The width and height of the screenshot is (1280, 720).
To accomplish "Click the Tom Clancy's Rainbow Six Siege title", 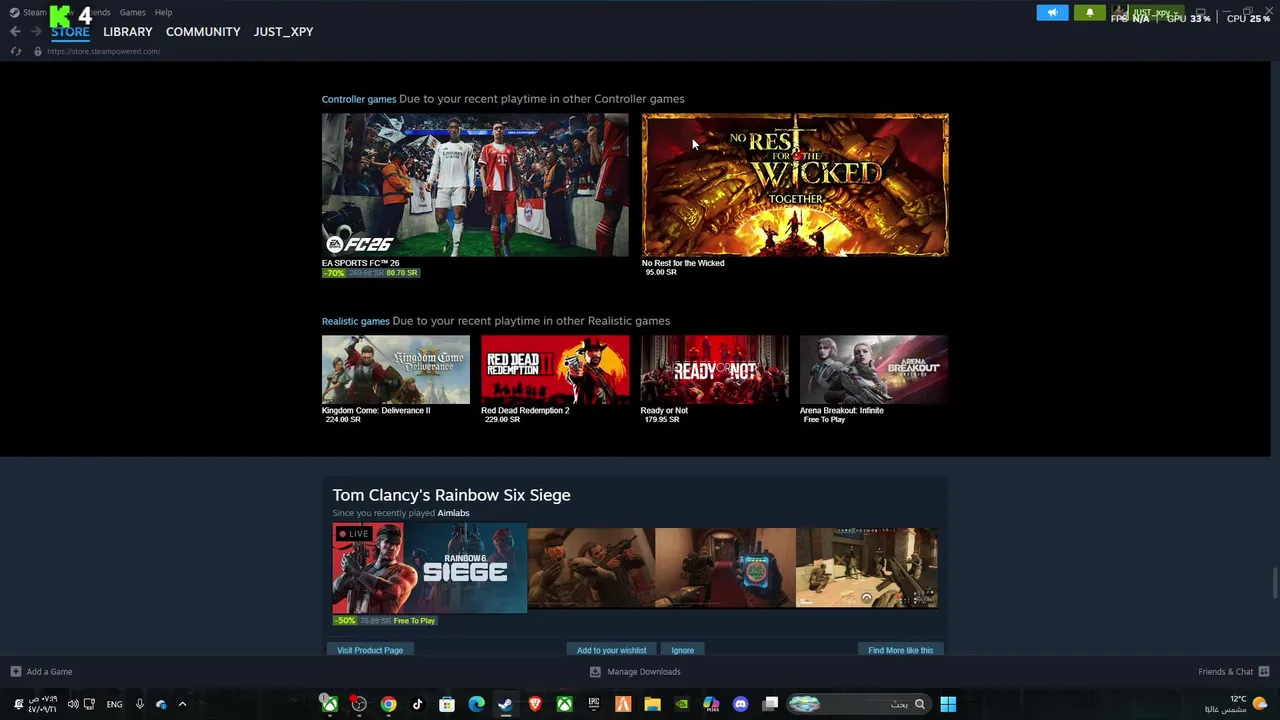I will click(x=451, y=495).
